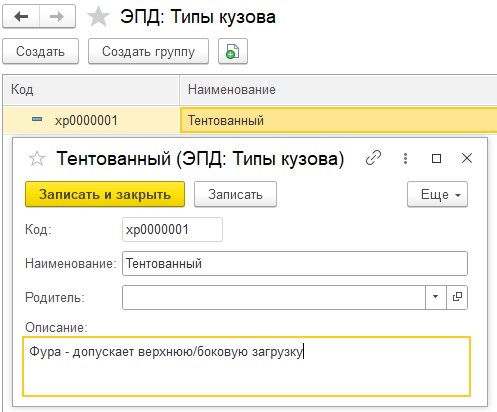Expand the Родитель dropdown arrow
This screenshot has height=412, width=497.
[x=435, y=297]
